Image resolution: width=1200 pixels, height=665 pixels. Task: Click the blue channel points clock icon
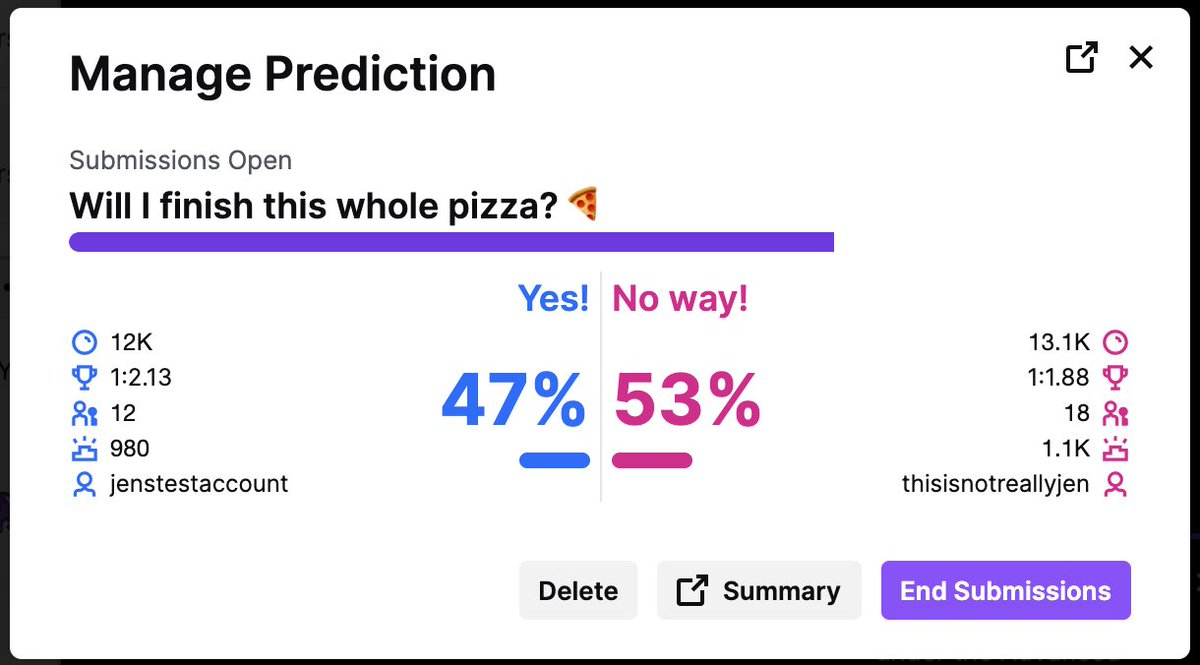[x=85, y=343]
